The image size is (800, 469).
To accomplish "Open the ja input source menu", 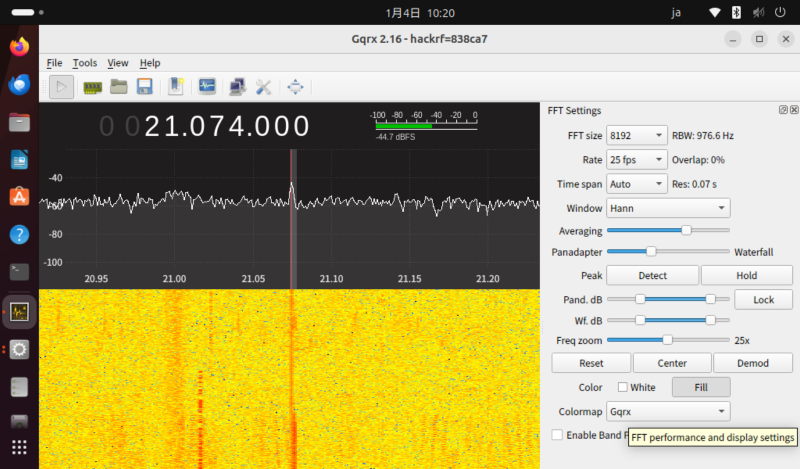I will [676, 13].
